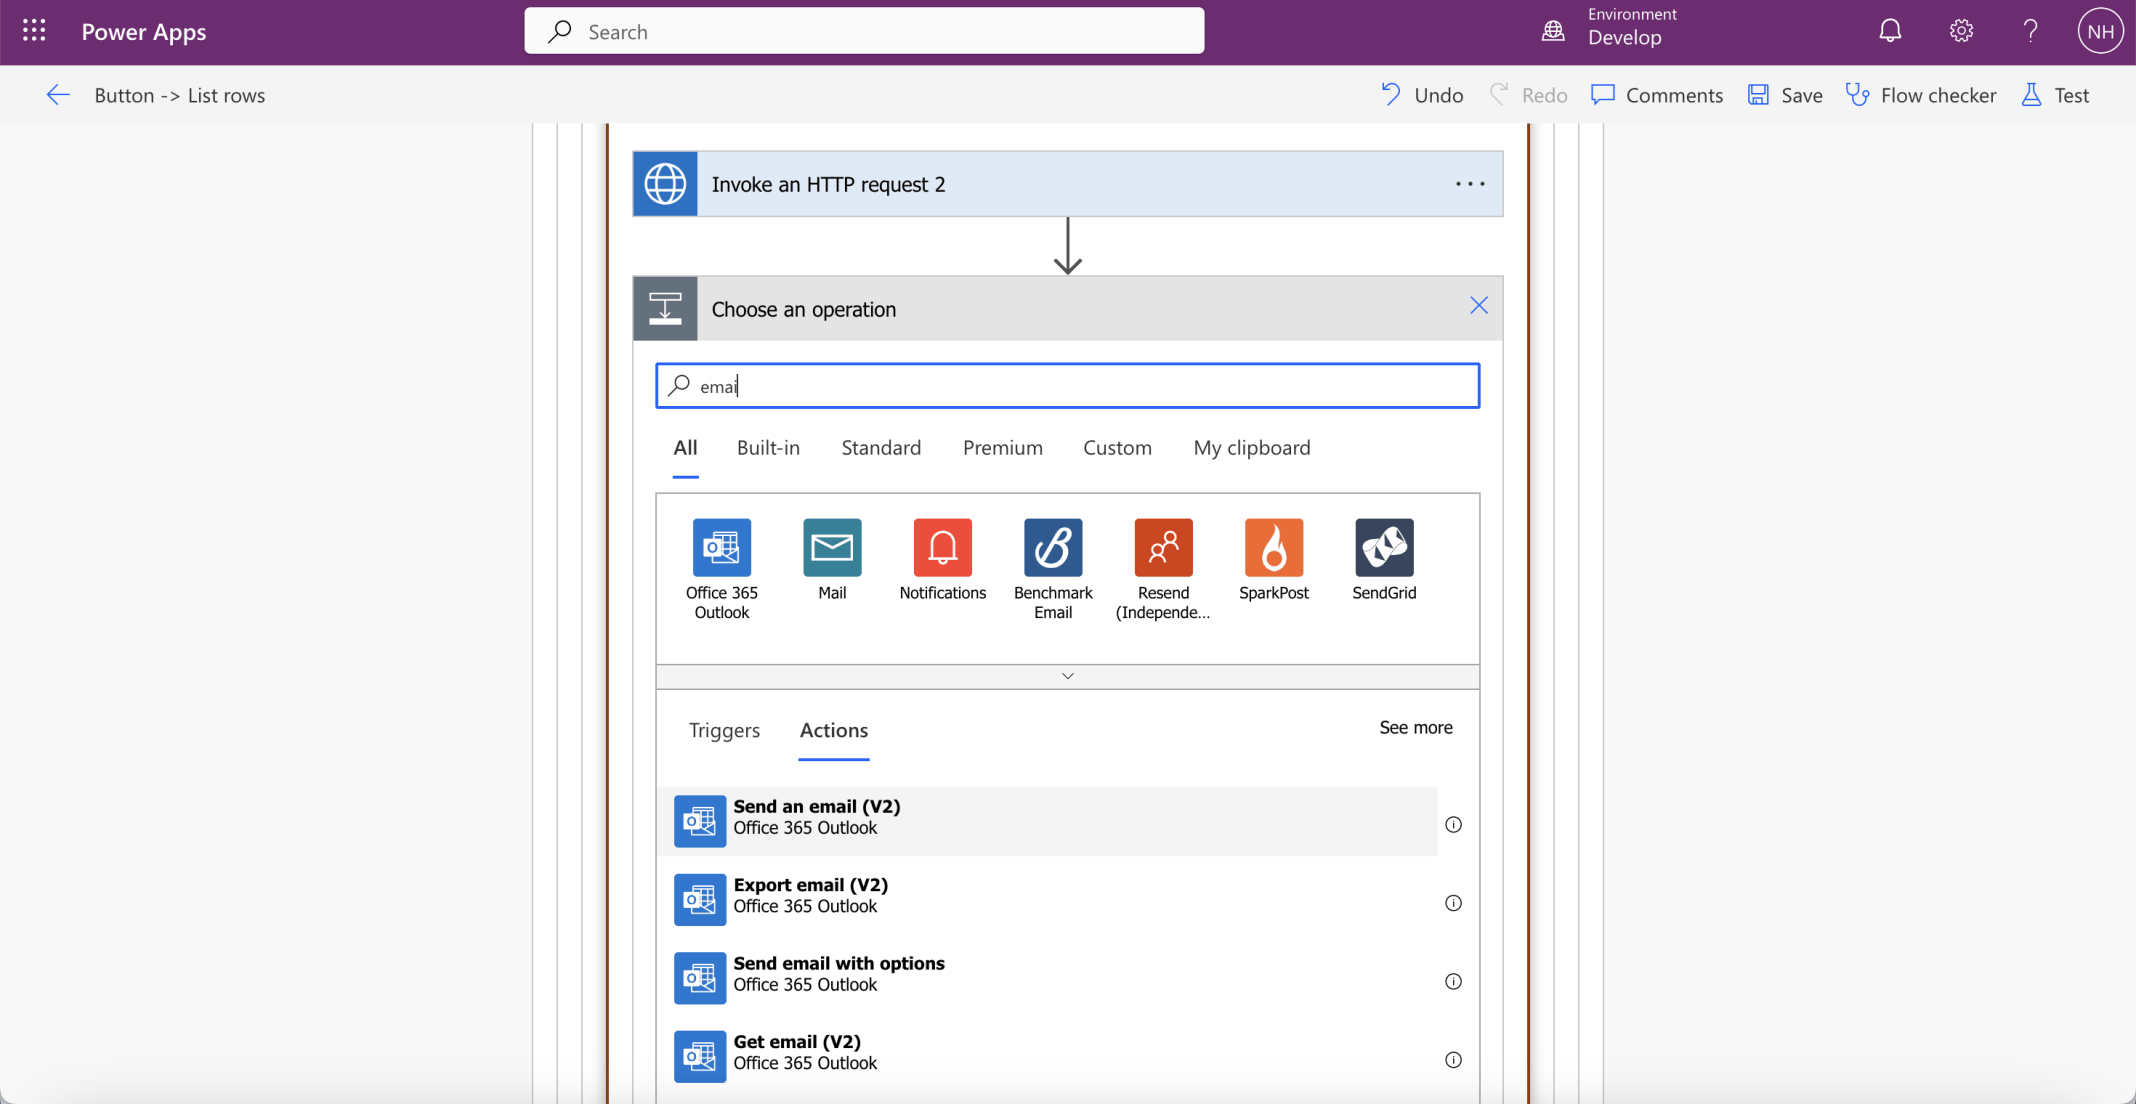Viewport: 2136px width, 1104px height.
Task: Open the app launcher waffle menu
Action: click(34, 31)
